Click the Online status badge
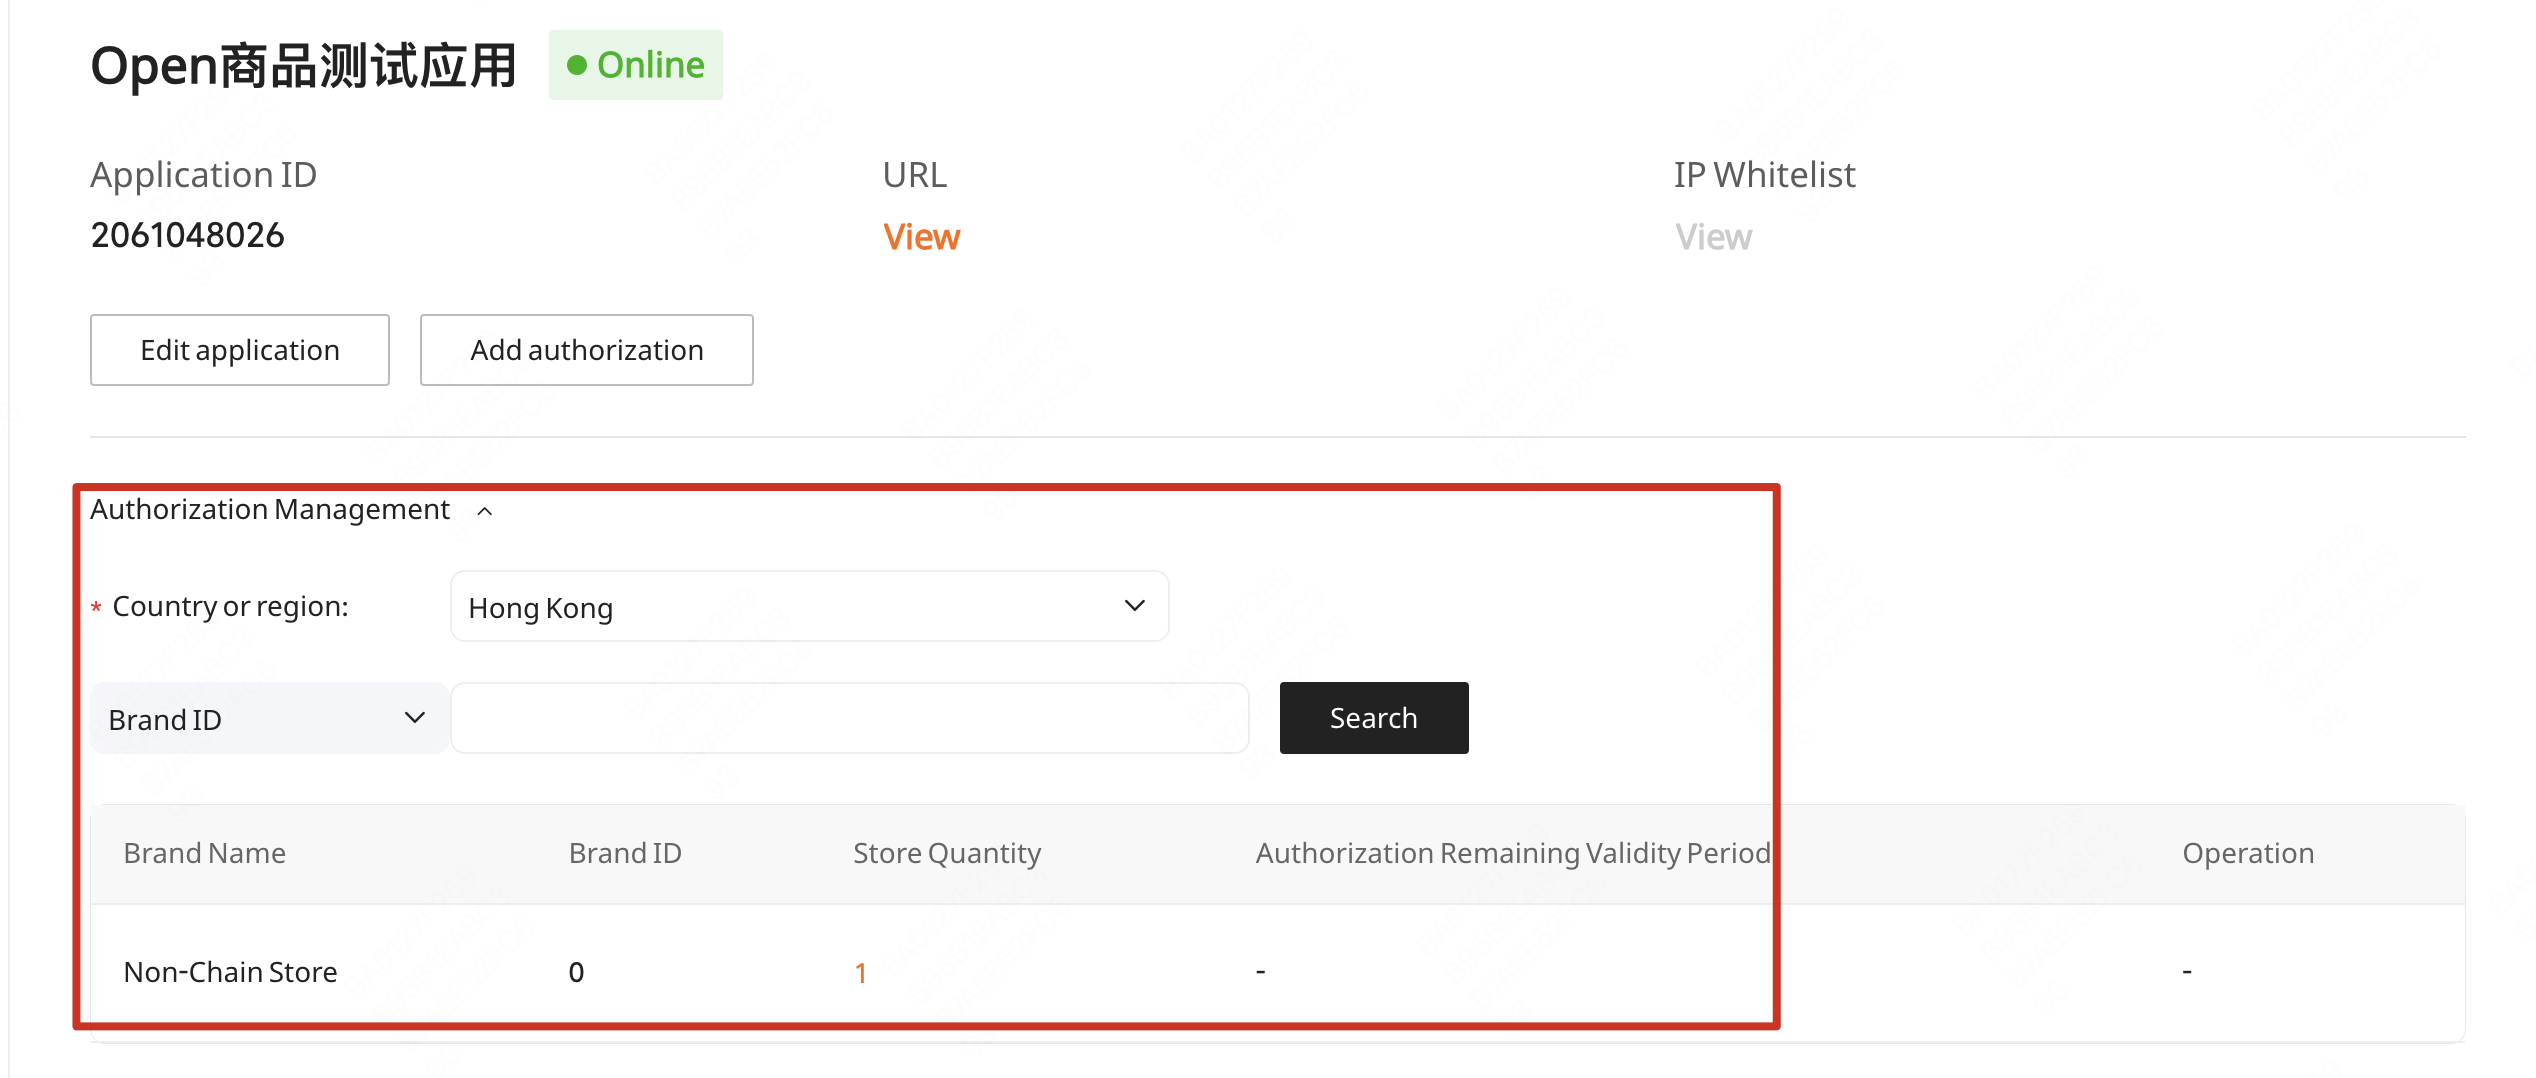 coord(636,65)
